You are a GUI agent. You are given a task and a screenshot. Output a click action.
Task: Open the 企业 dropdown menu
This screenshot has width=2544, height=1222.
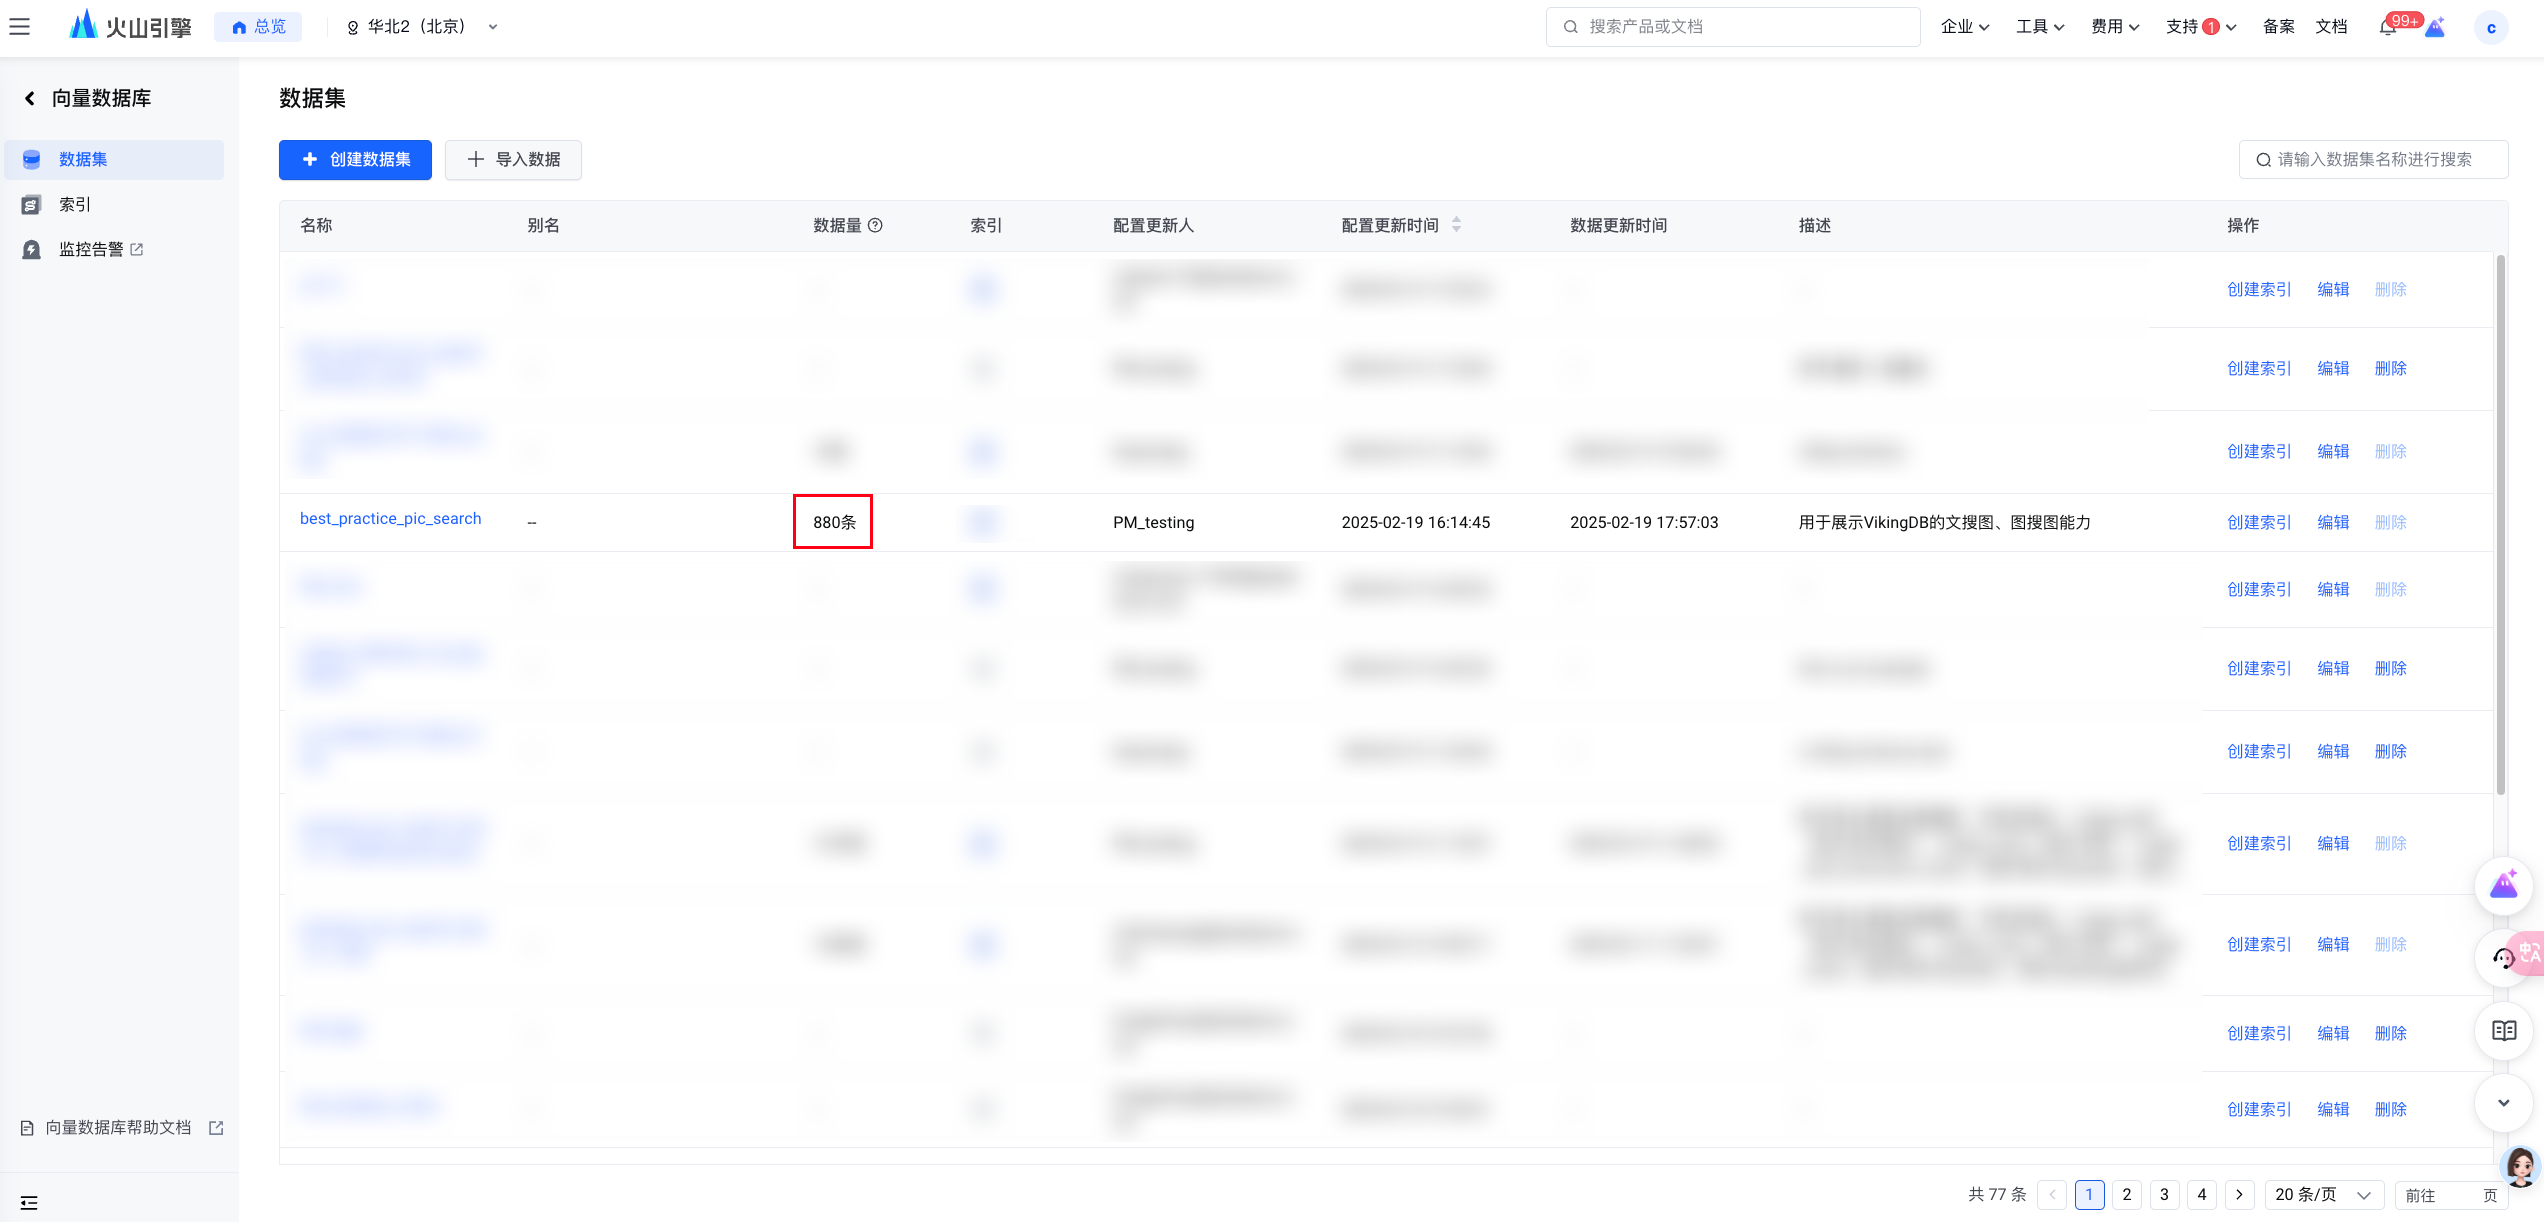[x=1965, y=27]
